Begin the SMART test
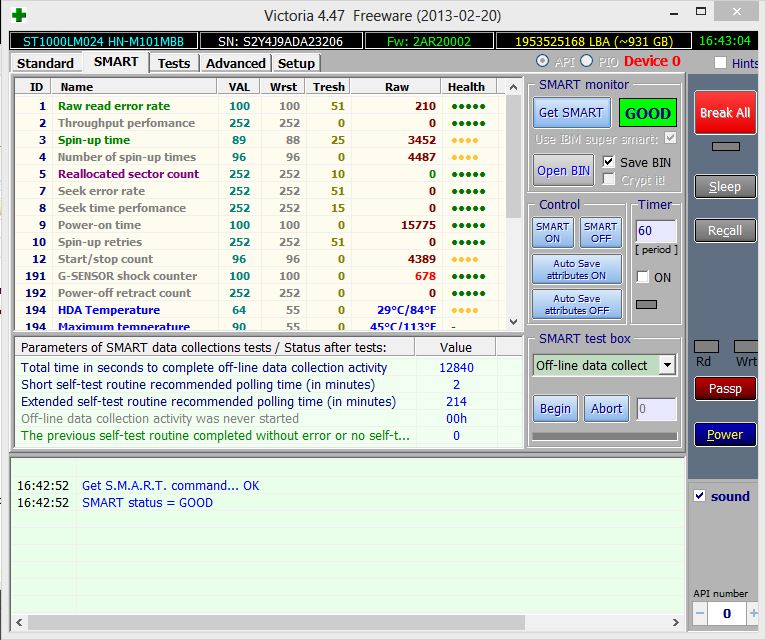 pyautogui.click(x=555, y=409)
